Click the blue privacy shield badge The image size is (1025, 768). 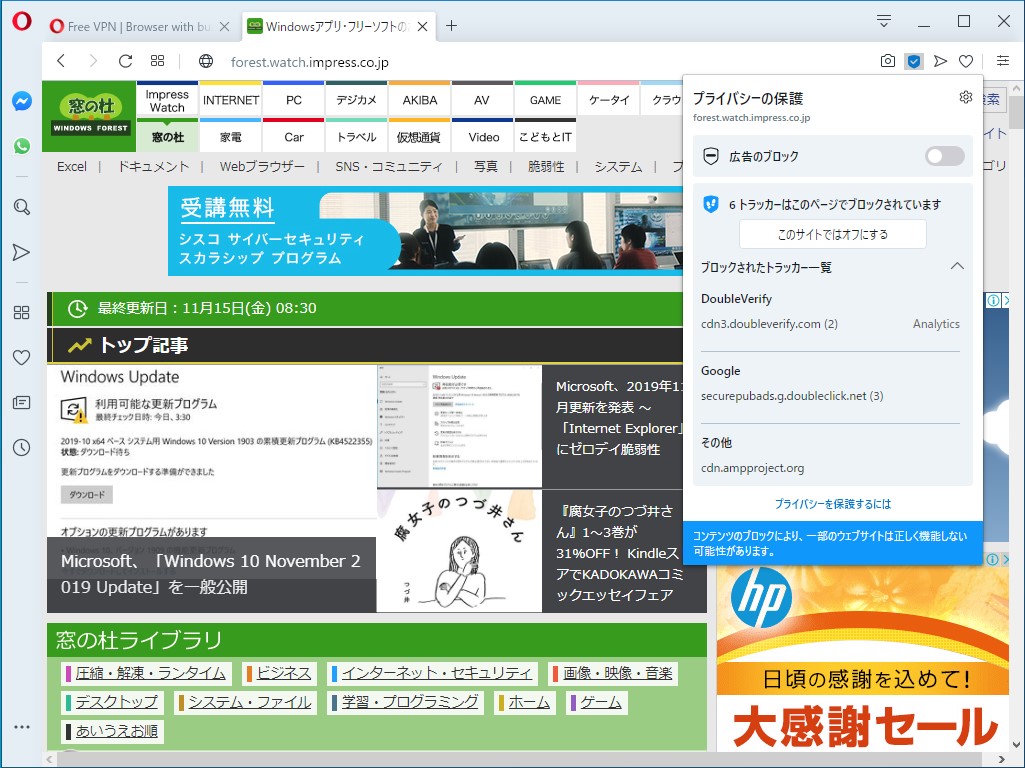[x=913, y=61]
